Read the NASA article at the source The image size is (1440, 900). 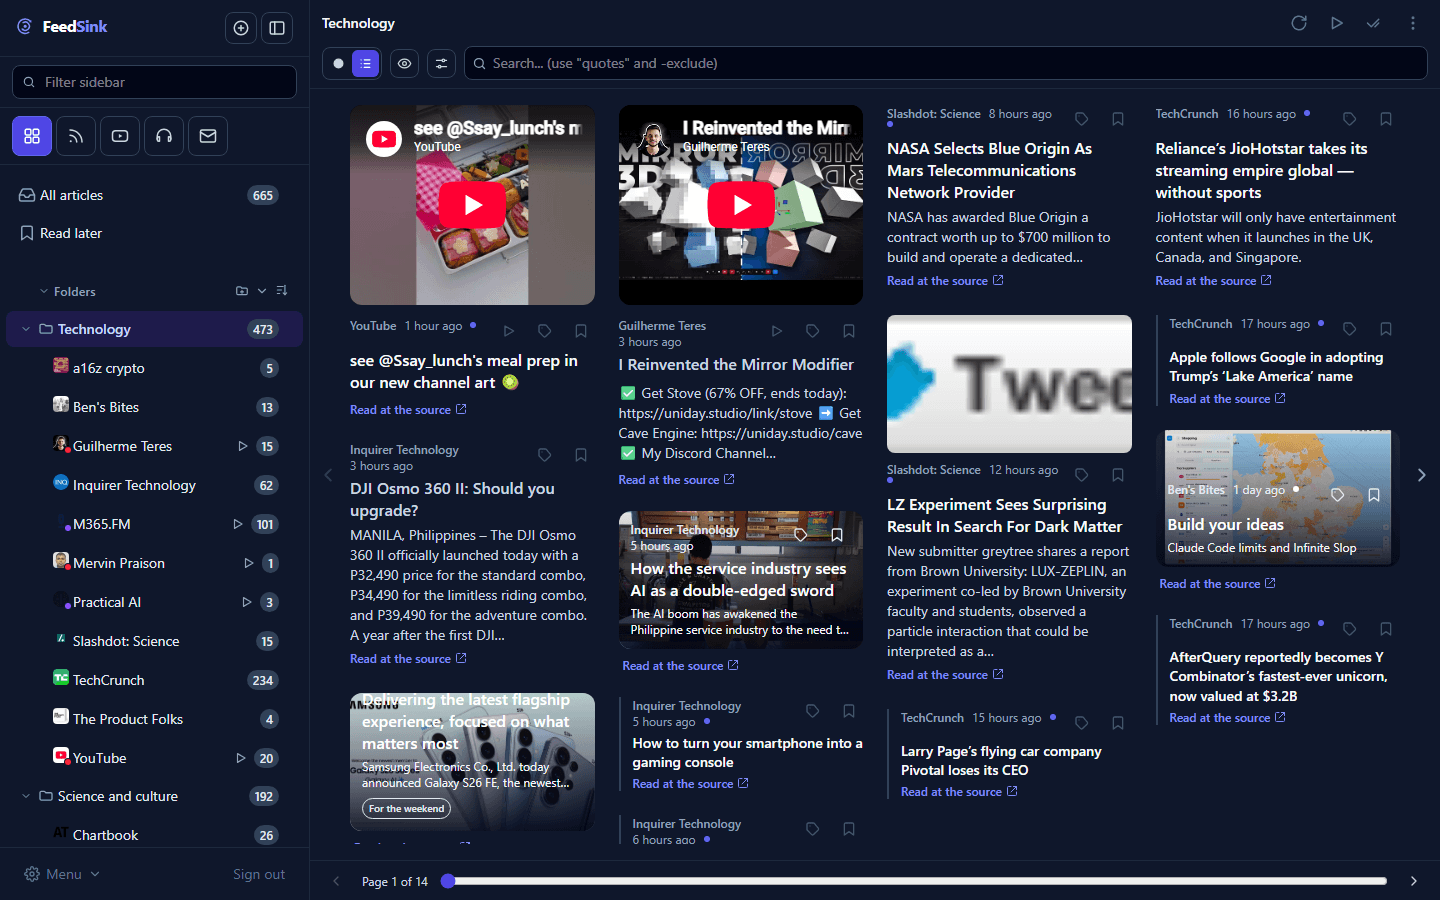[945, 281]
